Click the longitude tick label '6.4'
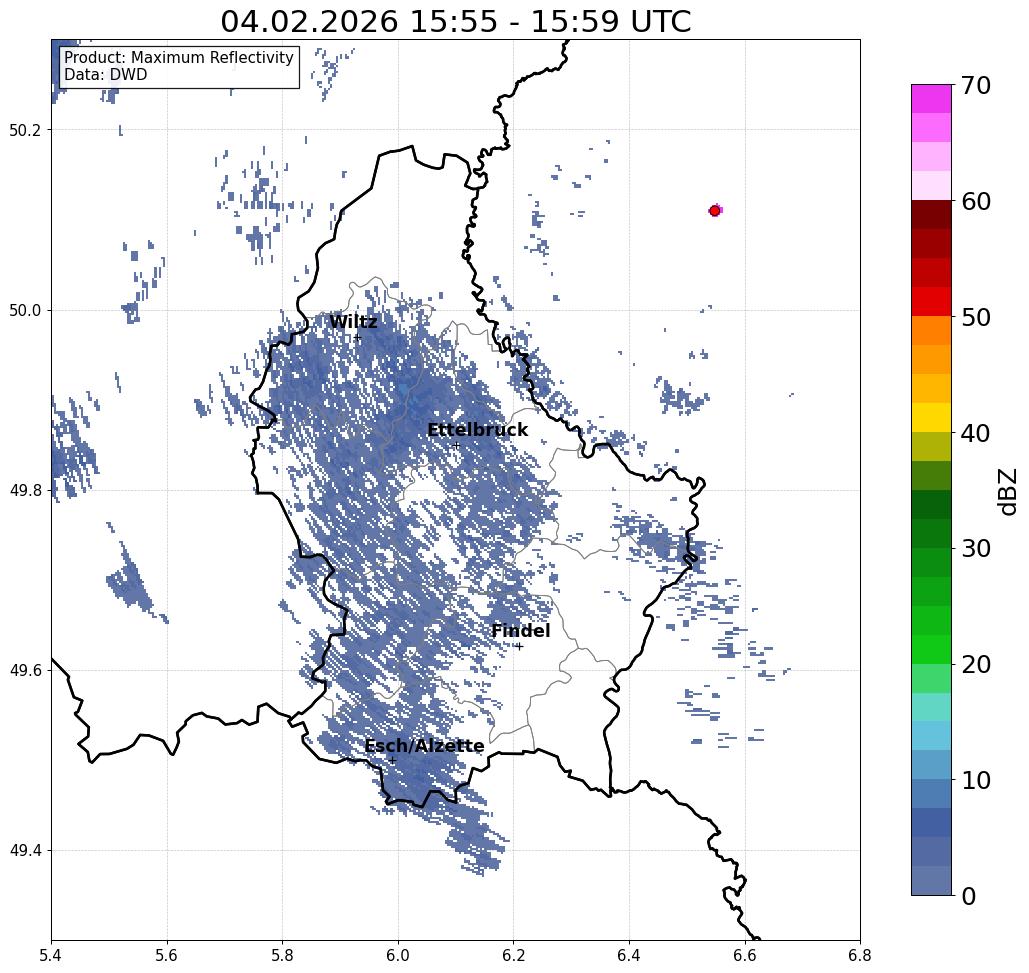The height and width of the screenshot is (973, 1029). tap(629, 955)
